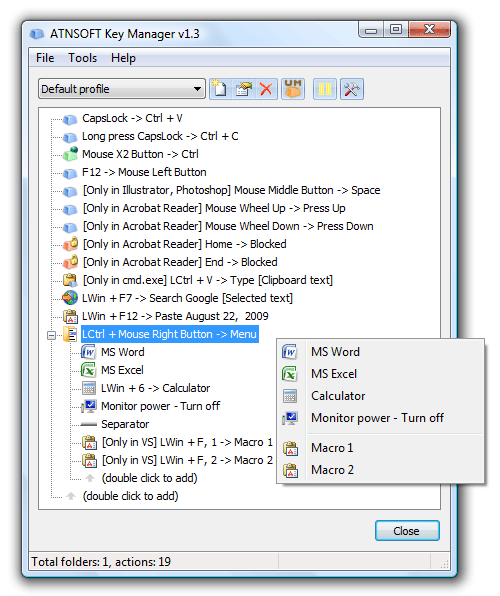Click the Word icon in popup menu
Screen dimensions: 500x596
[290, 352]
